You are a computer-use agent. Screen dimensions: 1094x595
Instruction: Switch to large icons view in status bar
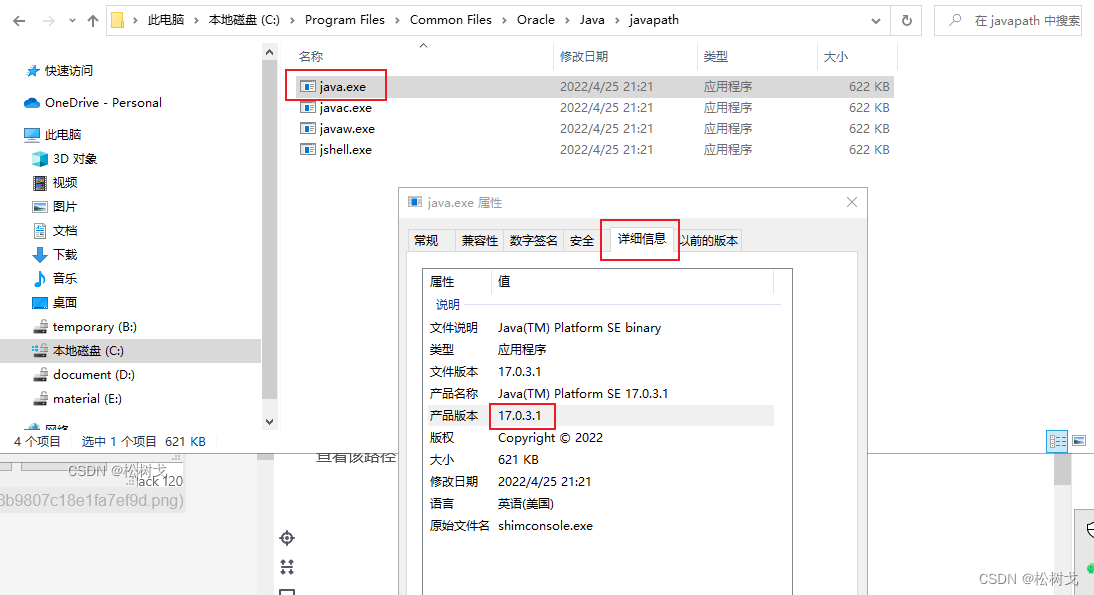(1079, 441)
